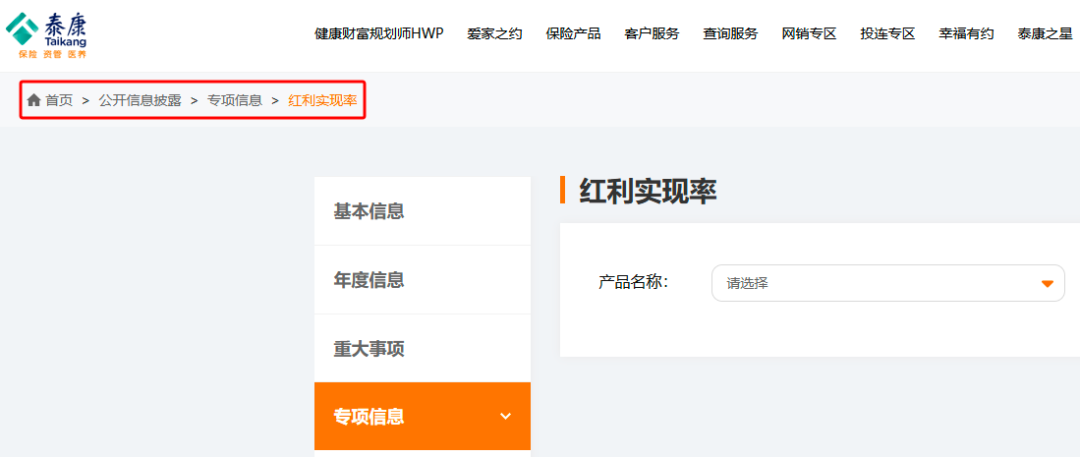
Task: Open 保险产品 navigation item
Action: (573, 34)
